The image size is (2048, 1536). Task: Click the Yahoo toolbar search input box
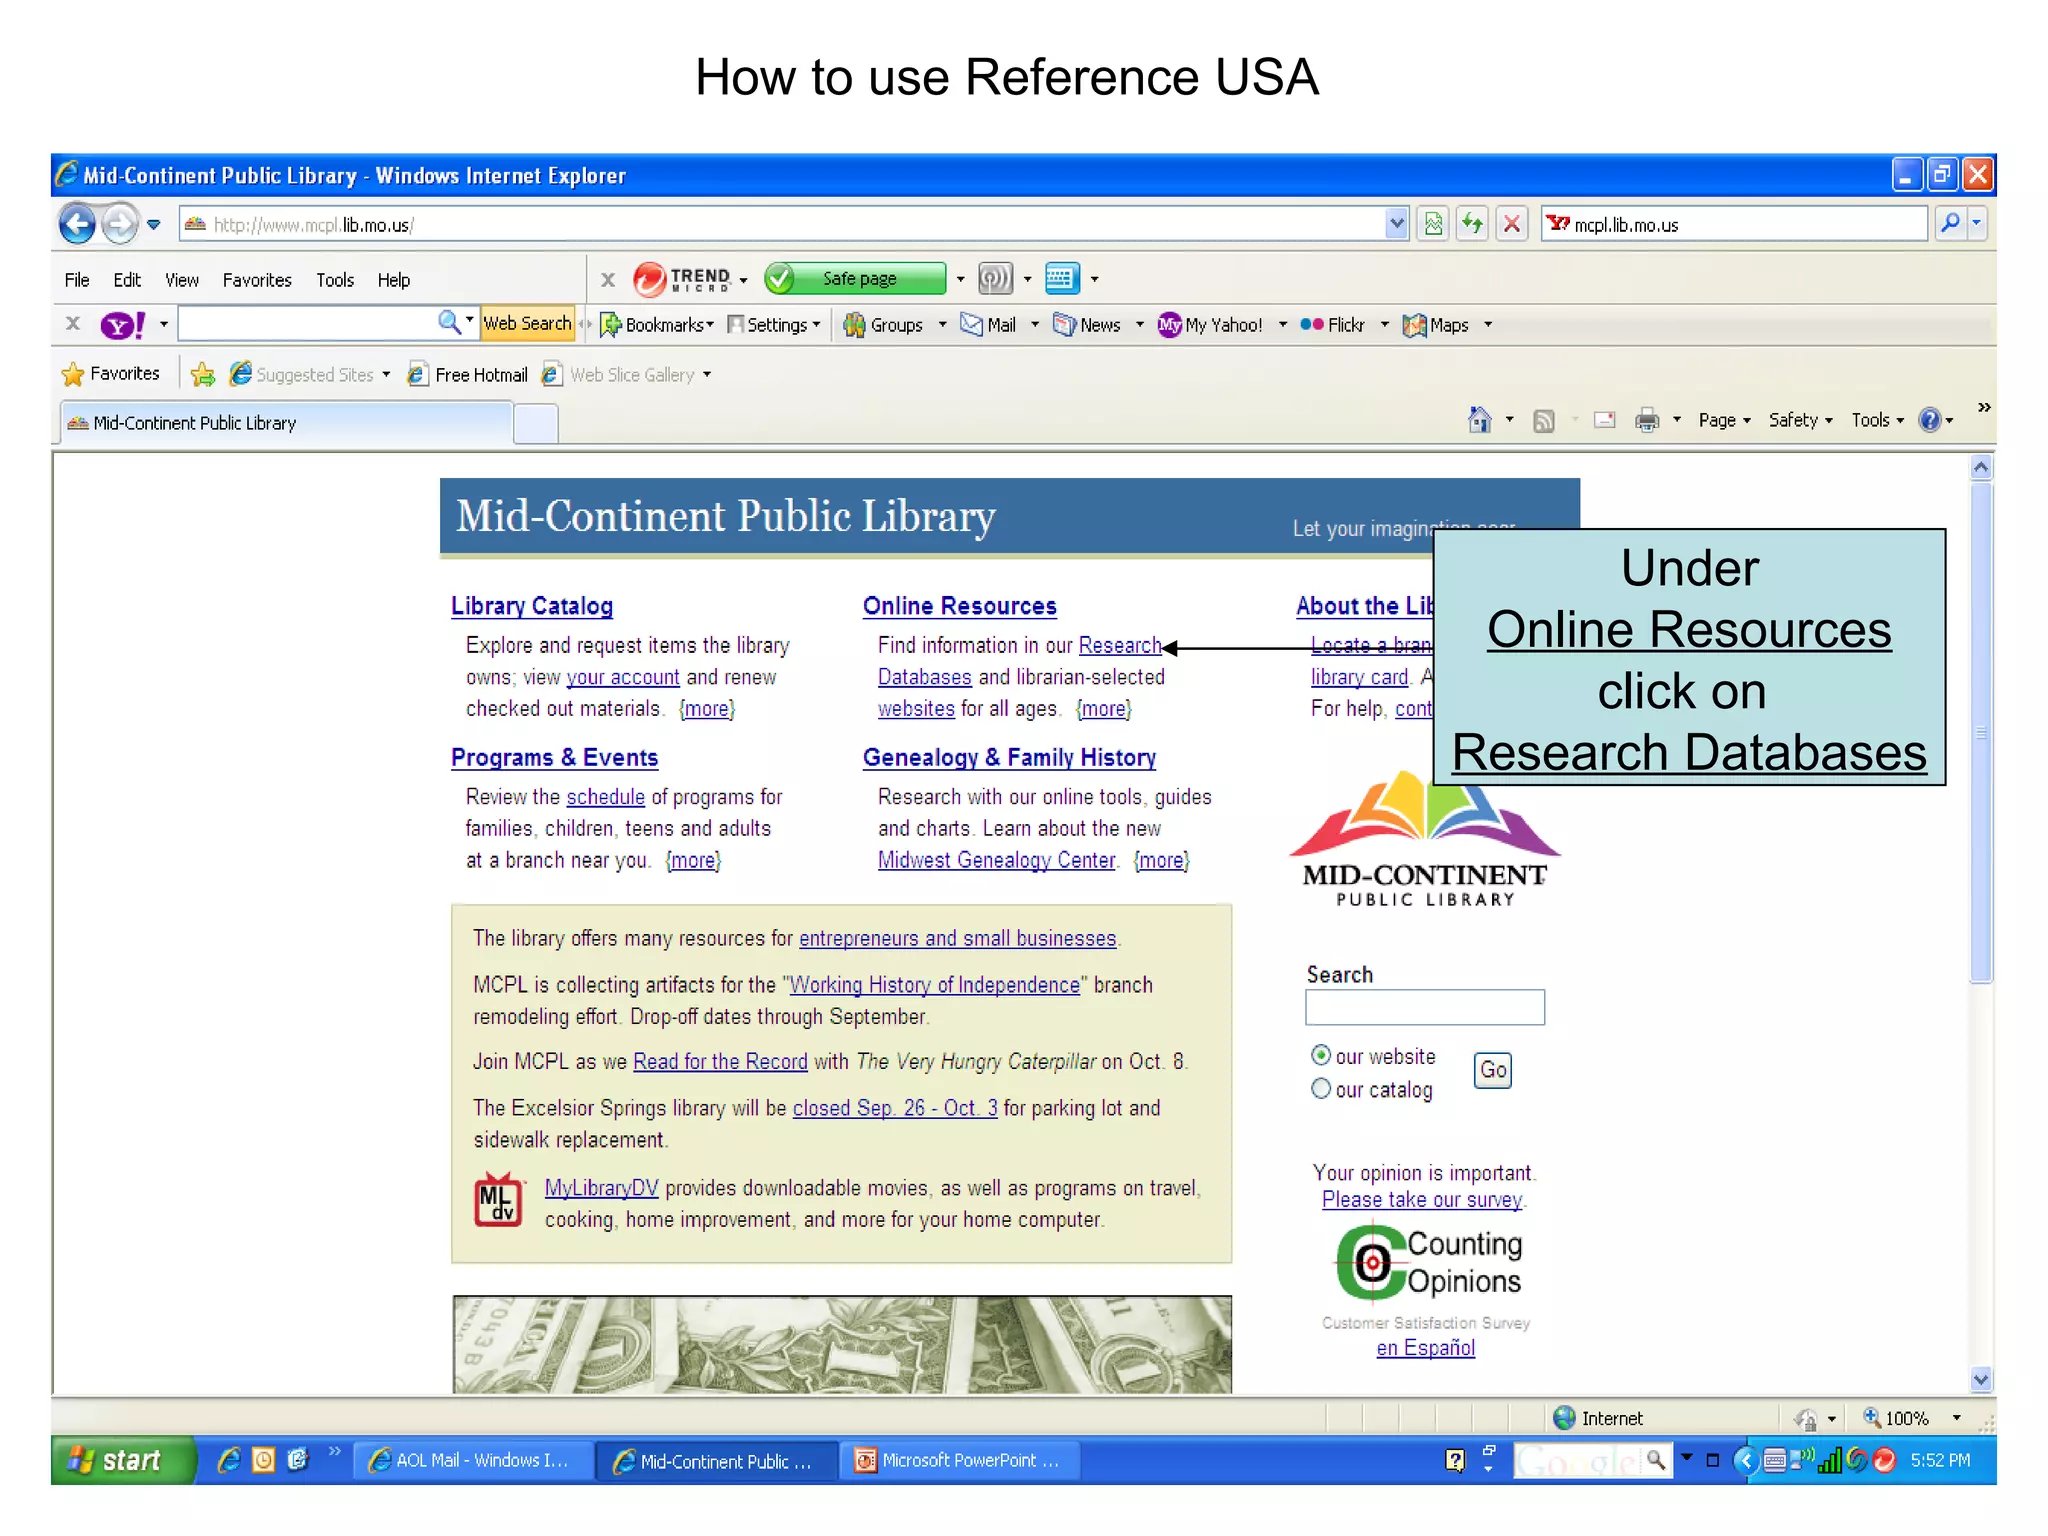(x=308, y=323)
